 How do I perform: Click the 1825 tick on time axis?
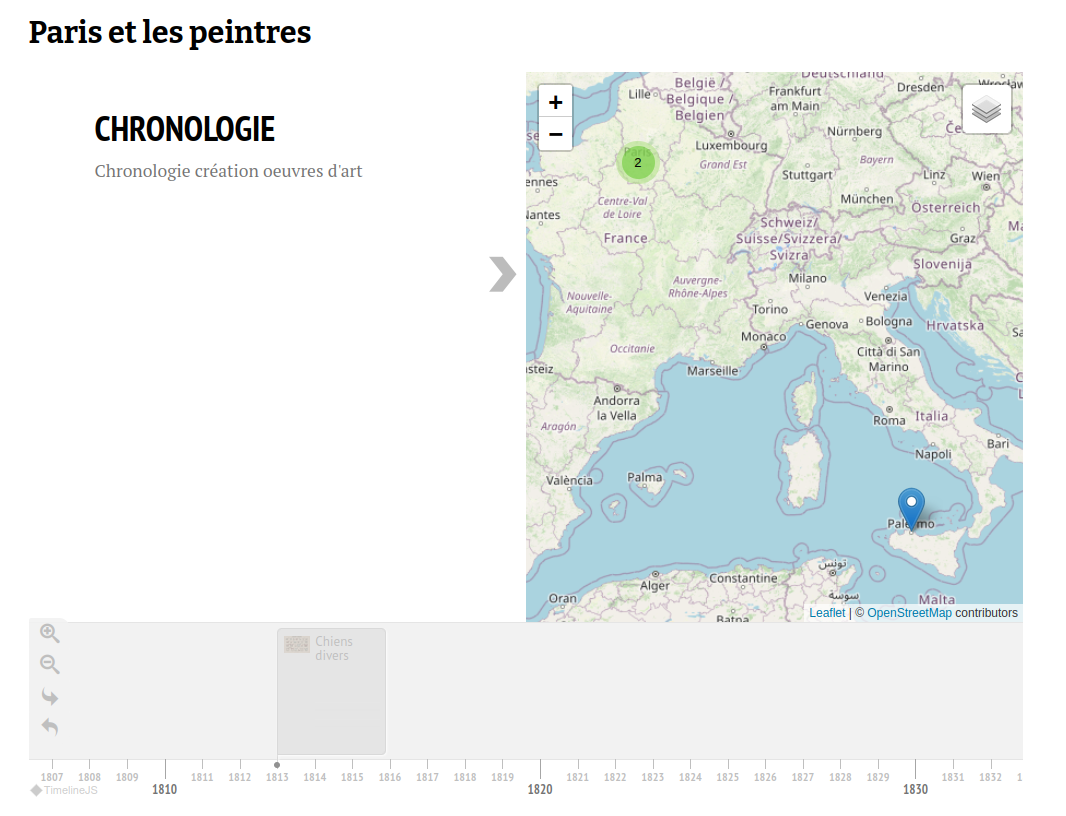click(727, 777)
